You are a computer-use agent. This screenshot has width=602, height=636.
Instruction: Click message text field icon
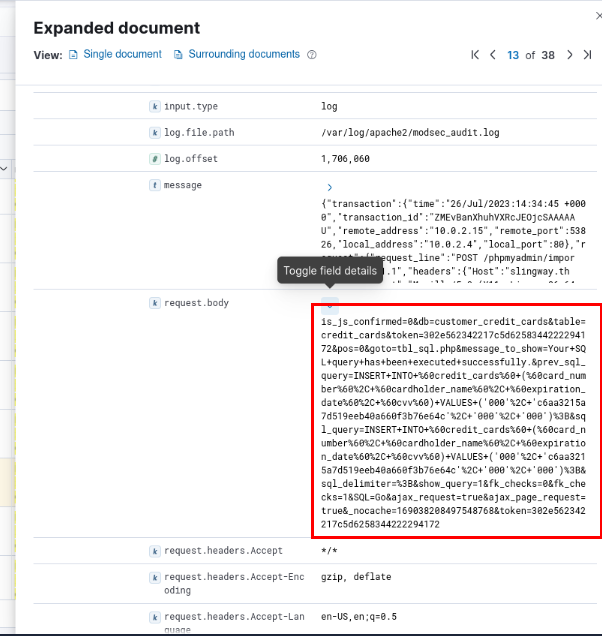[x=155, y=185]
